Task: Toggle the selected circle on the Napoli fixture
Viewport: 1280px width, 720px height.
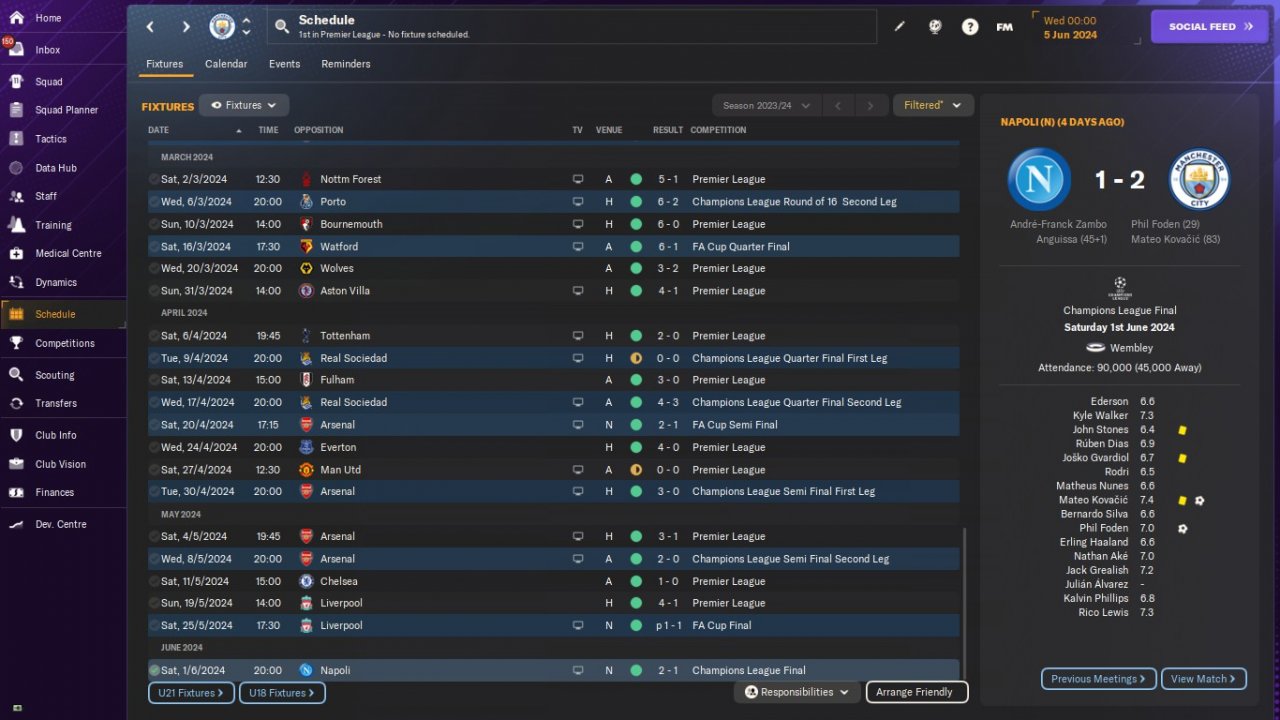Action: pyautogui.click(x=154, y=670)
